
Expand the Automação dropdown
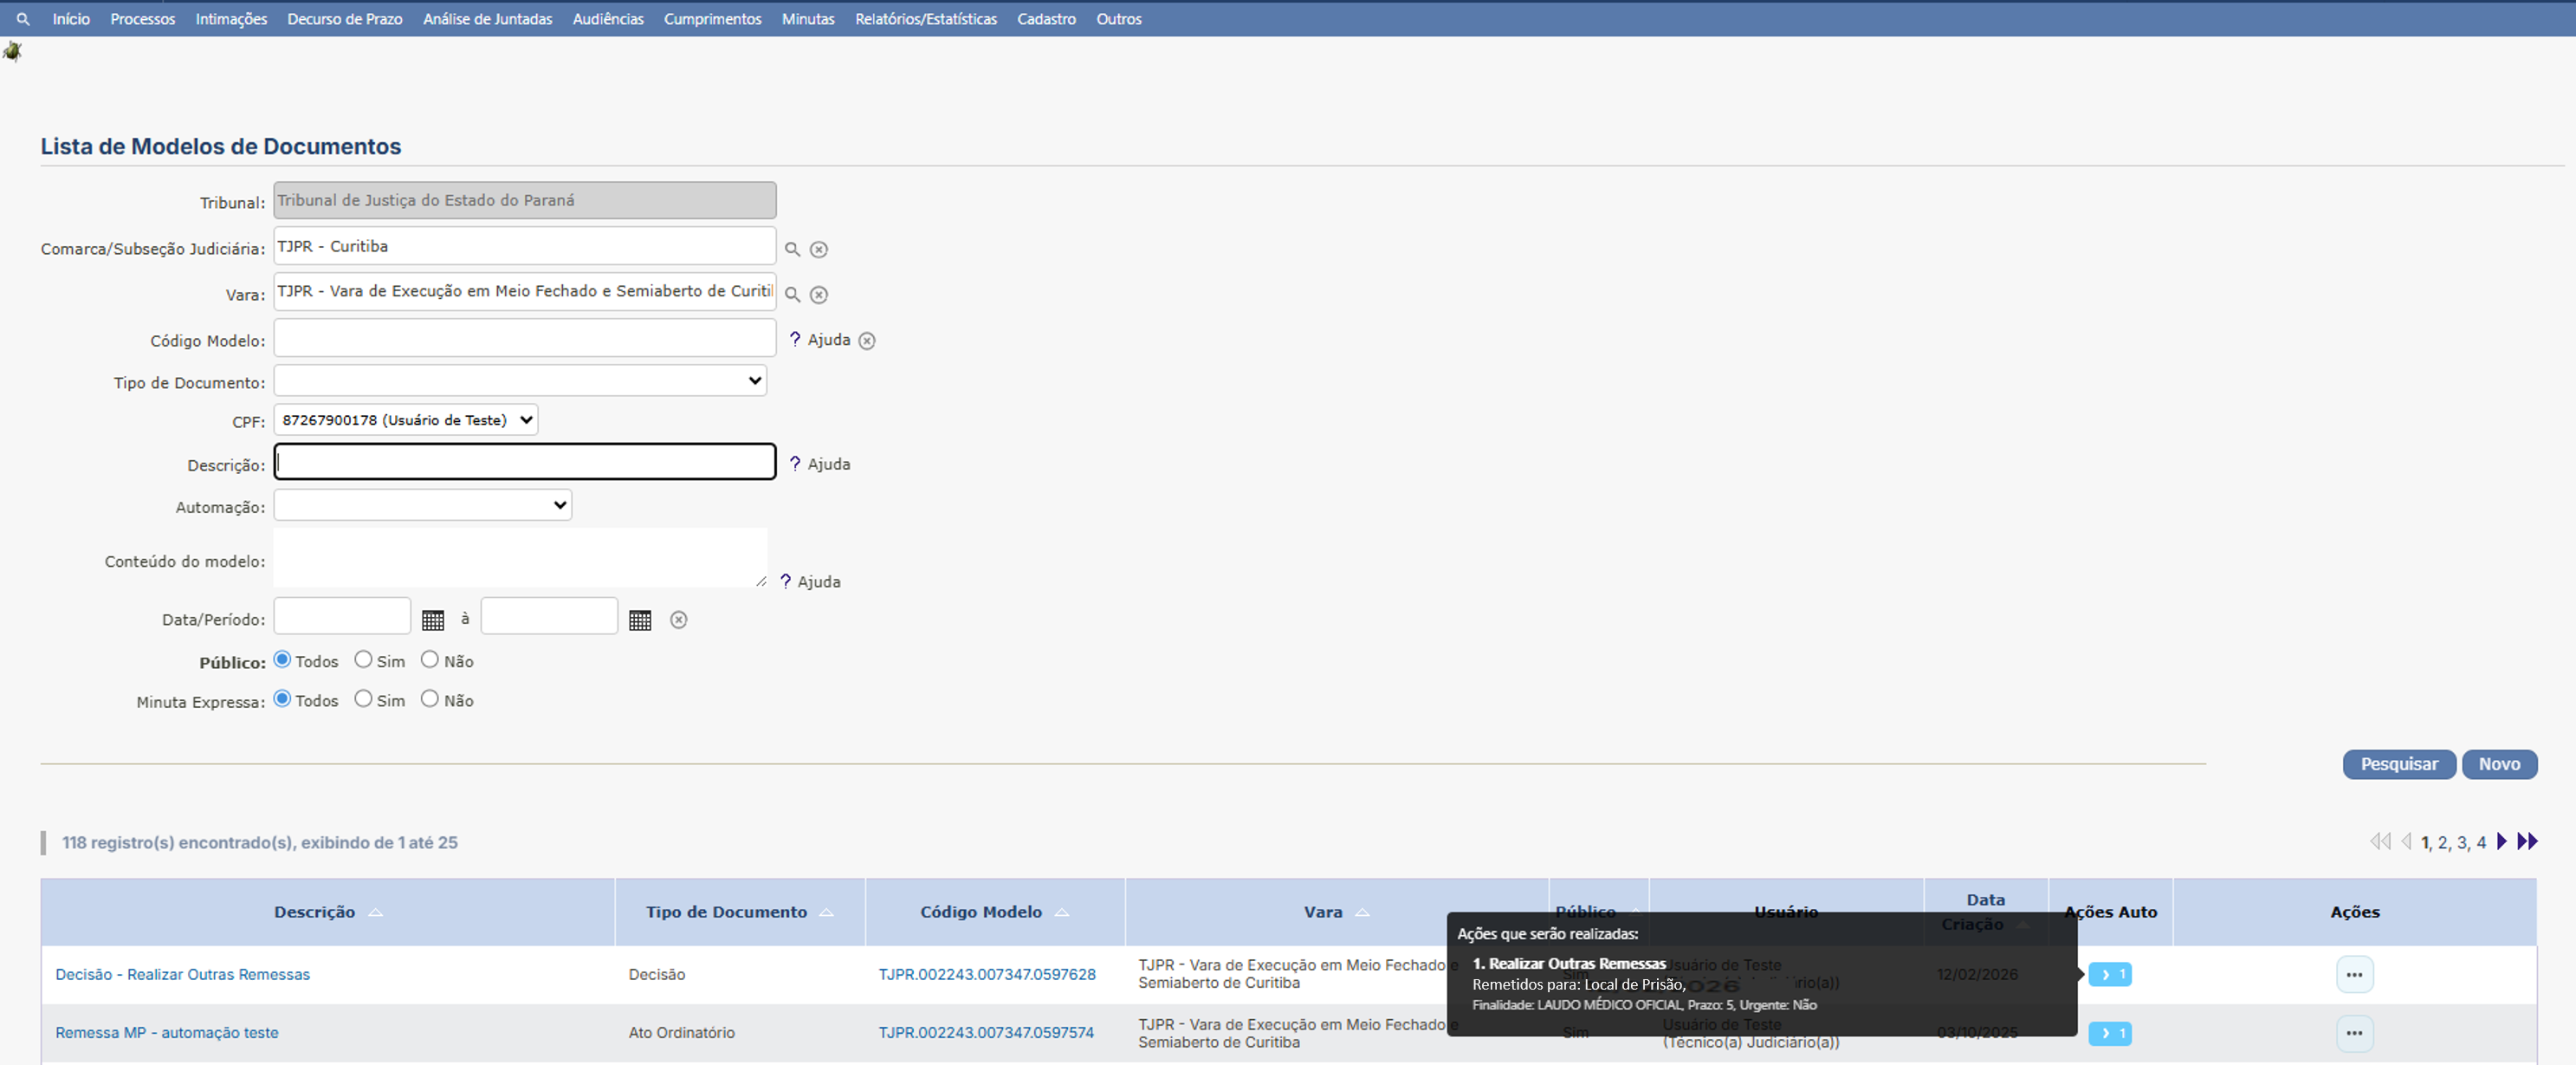tap(423, 505)
